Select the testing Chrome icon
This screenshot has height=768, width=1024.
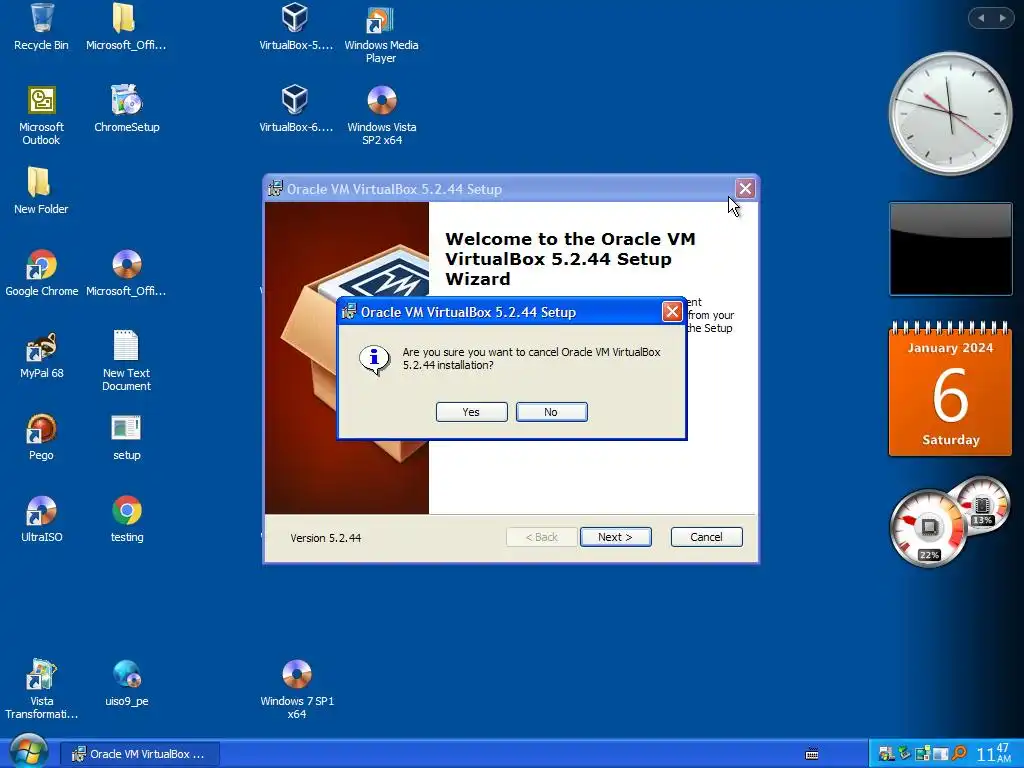point(127,520)
